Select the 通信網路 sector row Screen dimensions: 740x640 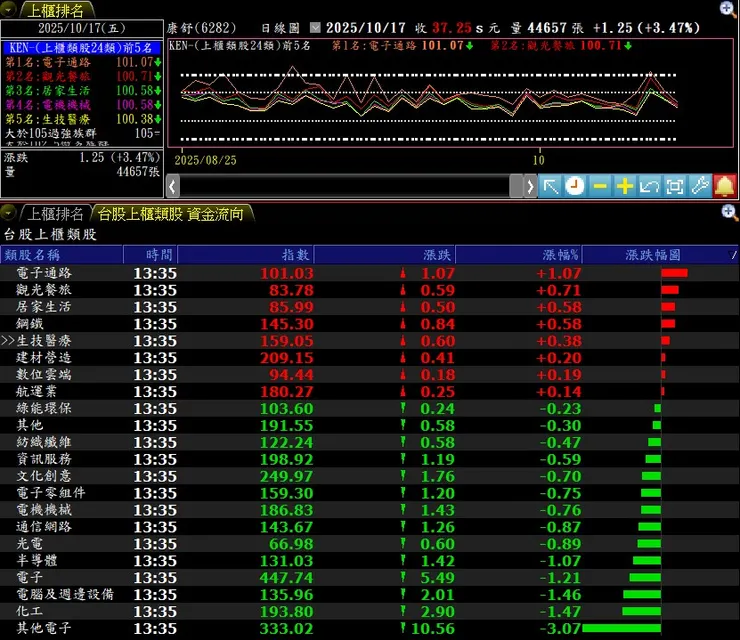tap(370, 527)
